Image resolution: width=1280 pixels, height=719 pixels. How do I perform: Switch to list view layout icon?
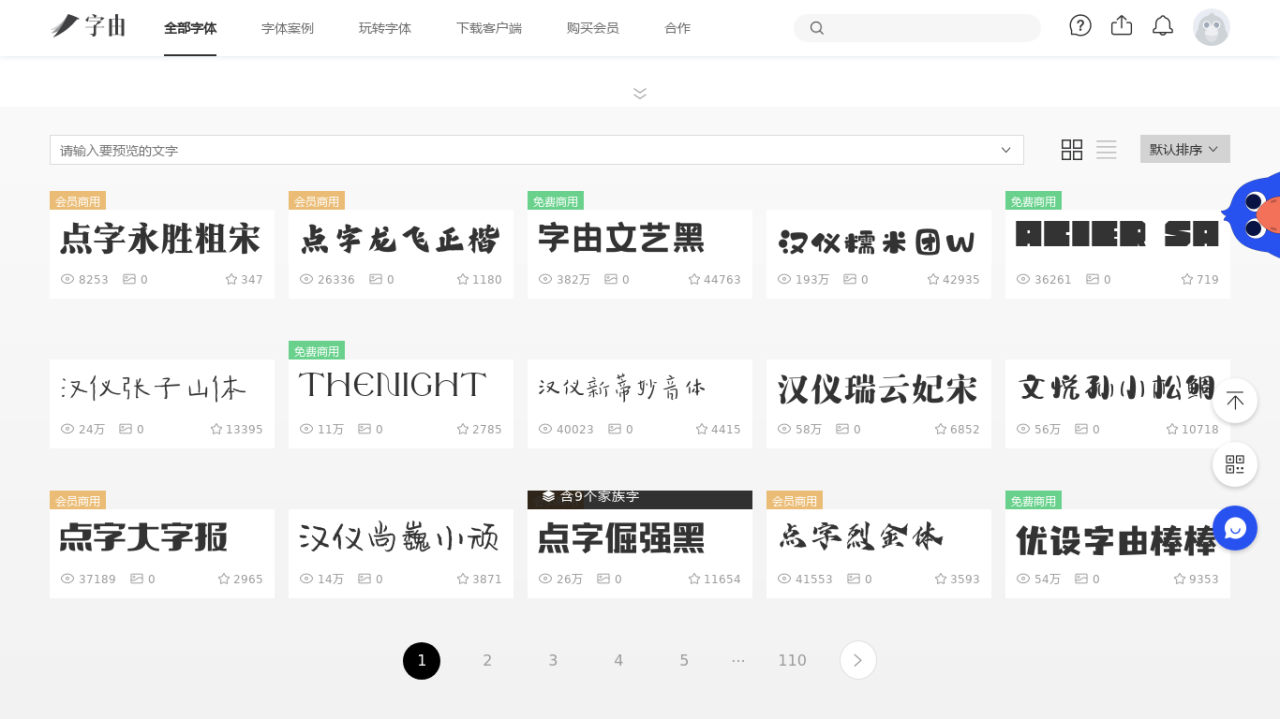tap(1106, 149)
